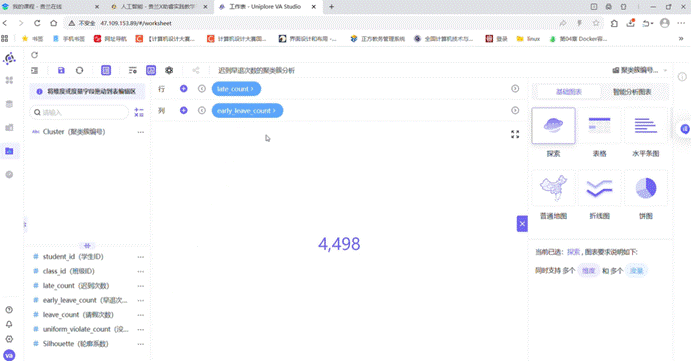Click the browser address bar

(x=308, y=23)
